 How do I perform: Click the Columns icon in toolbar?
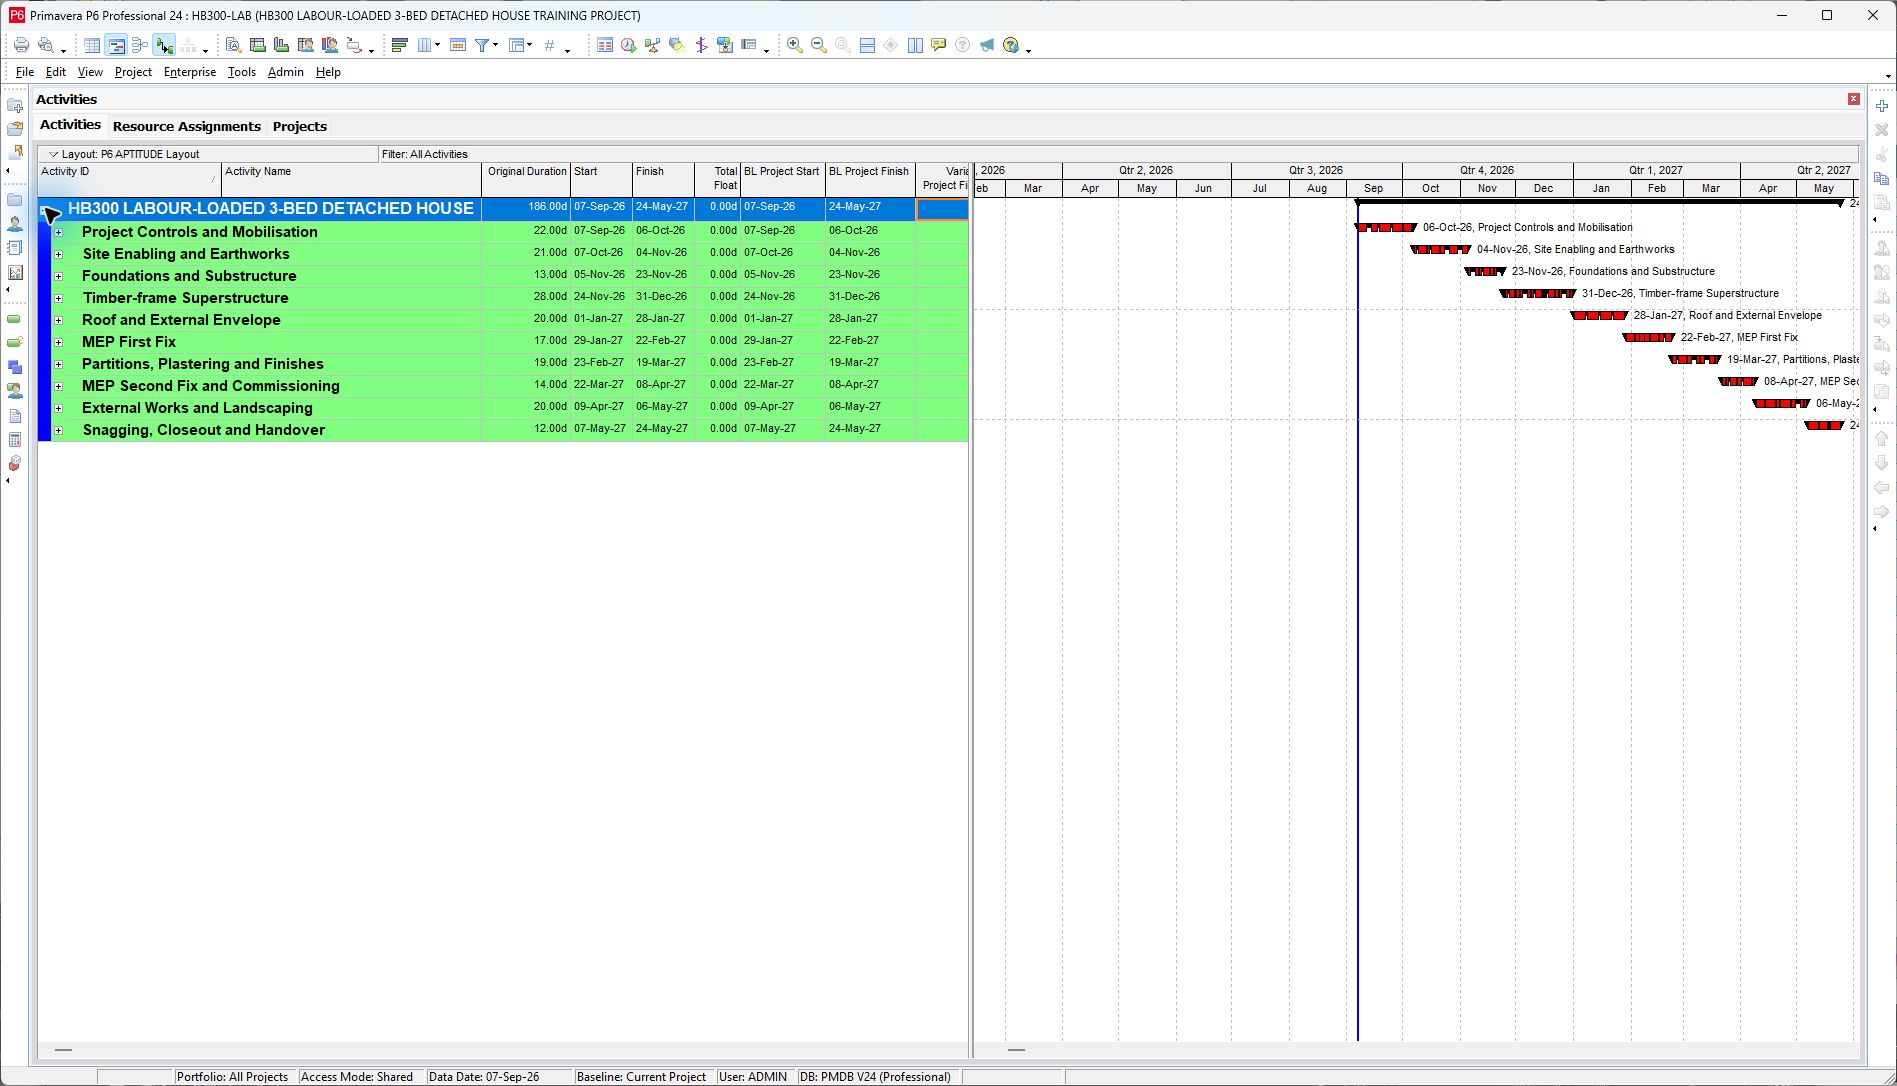click(x=425, y=45)
